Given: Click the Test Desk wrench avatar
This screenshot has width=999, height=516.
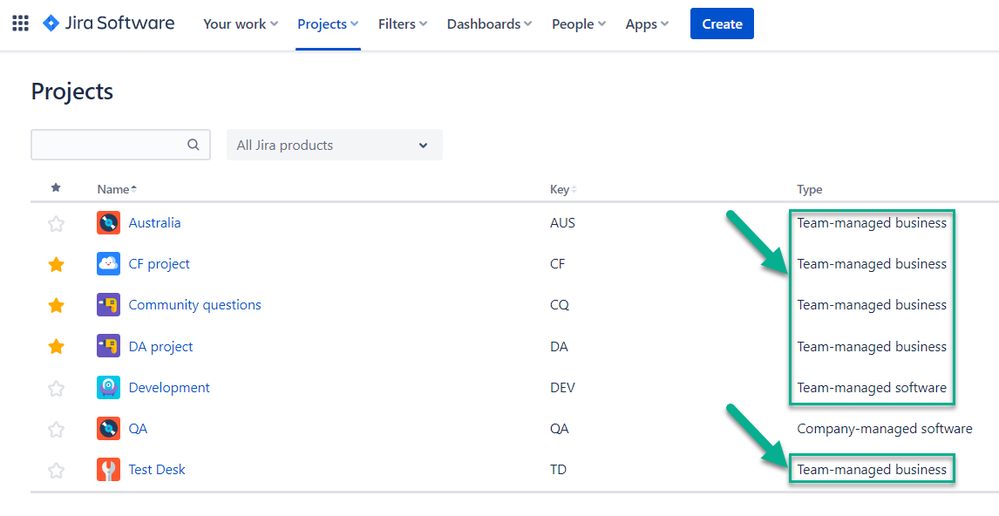Looking at the screenshot, I should click(108, 469).
